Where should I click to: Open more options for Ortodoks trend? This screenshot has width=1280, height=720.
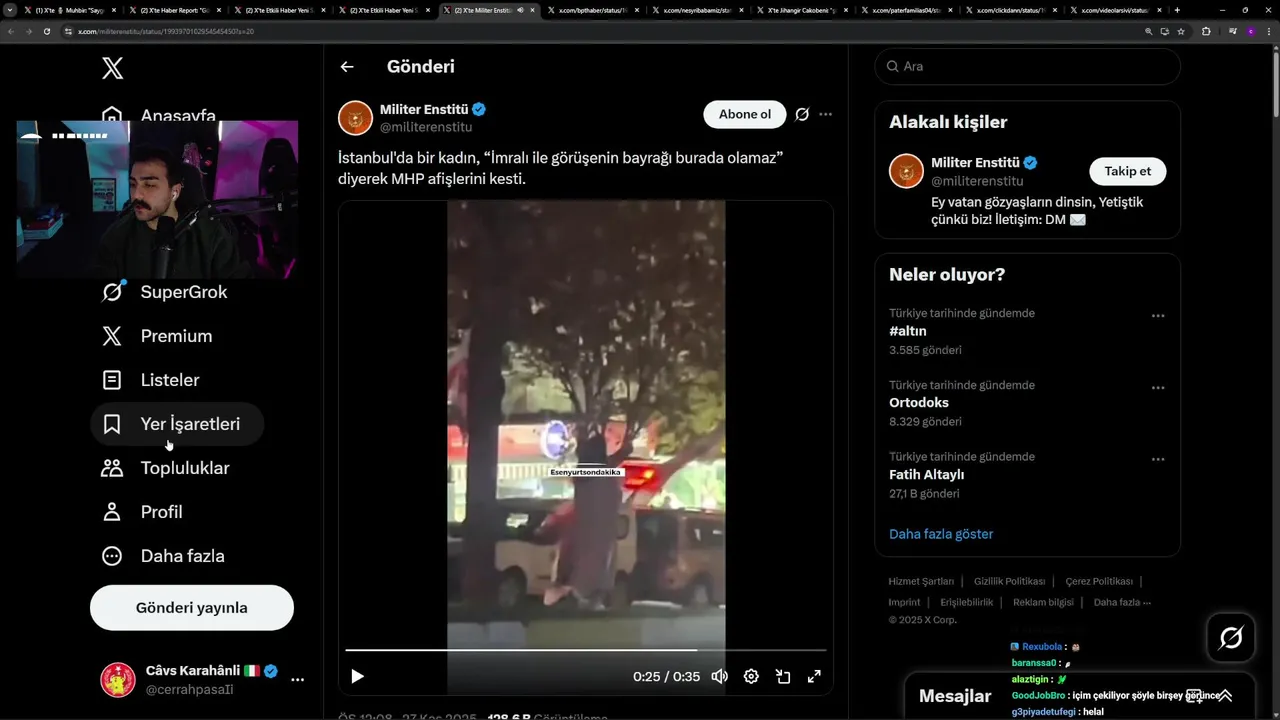1158,388
